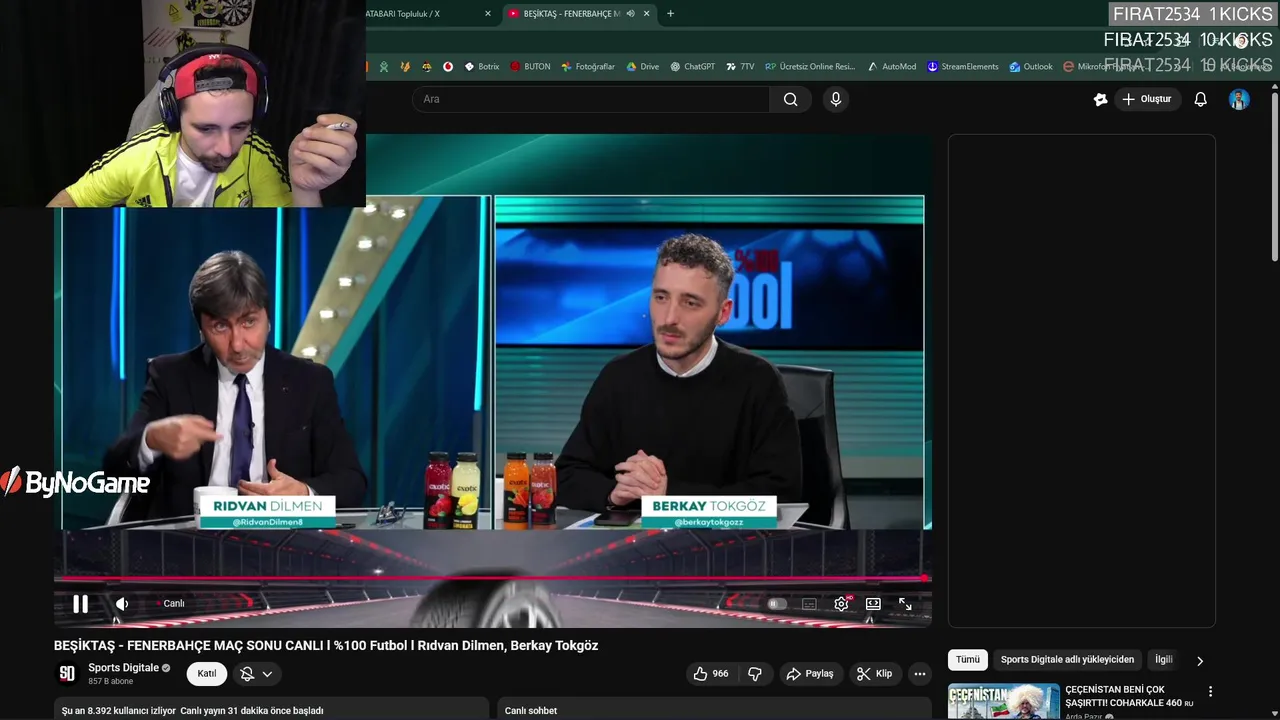Open Ücretsiz Online Resi... bookmark
Screen dimensions: 1280x720
pyautogui.click(x=810, y=67)
